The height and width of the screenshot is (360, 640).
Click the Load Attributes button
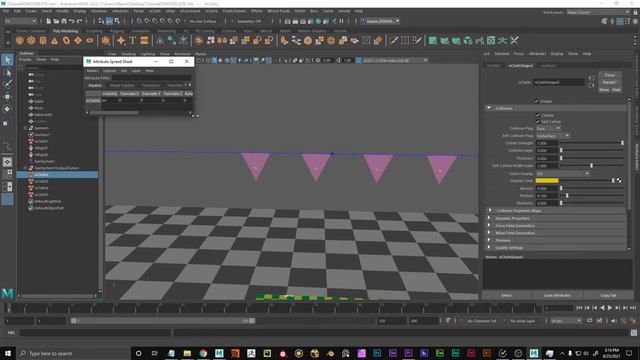(x=557, y=295)
